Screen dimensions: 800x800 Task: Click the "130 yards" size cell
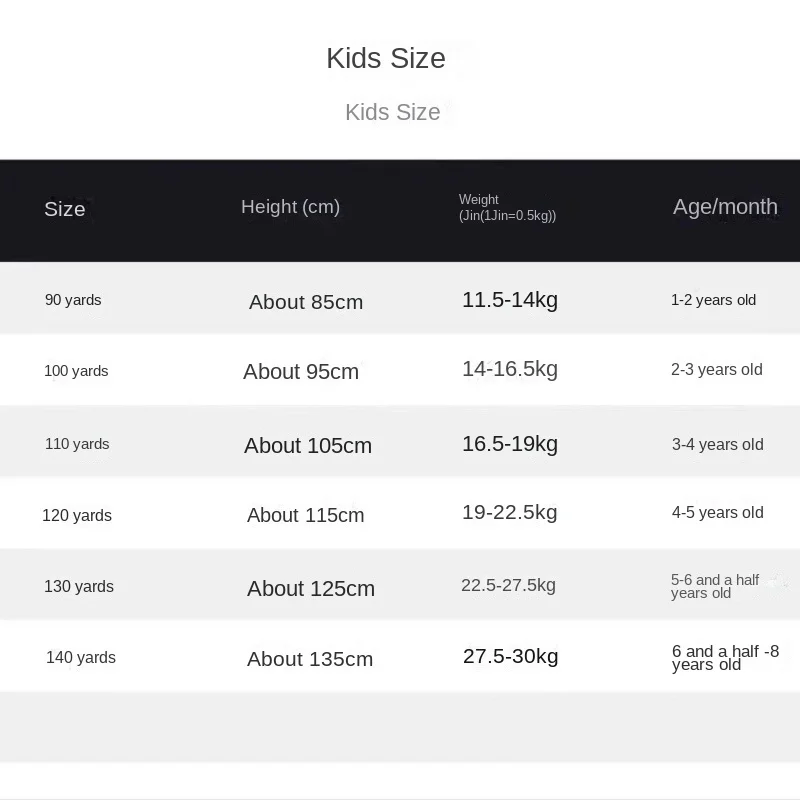[x=79, y=587]
